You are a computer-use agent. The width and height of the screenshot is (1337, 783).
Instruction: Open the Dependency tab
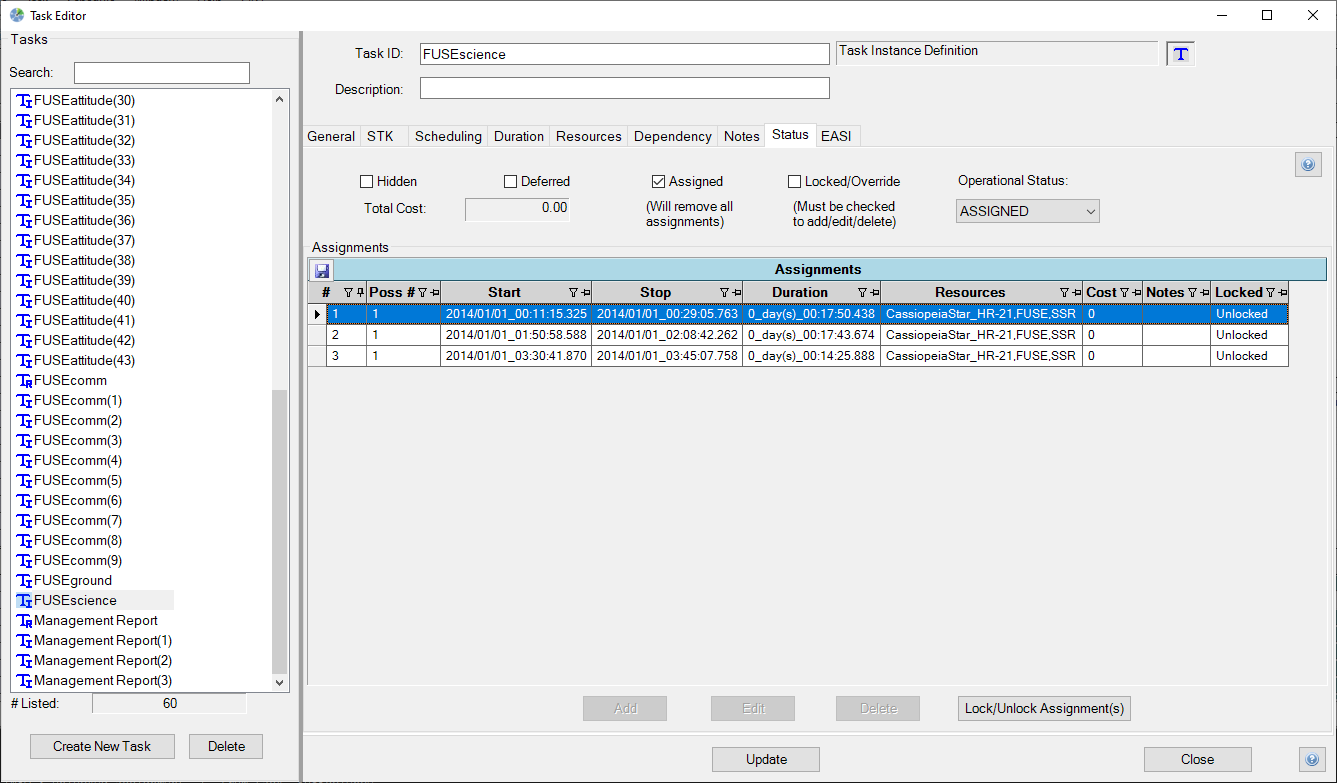click(x=672, y=136)
